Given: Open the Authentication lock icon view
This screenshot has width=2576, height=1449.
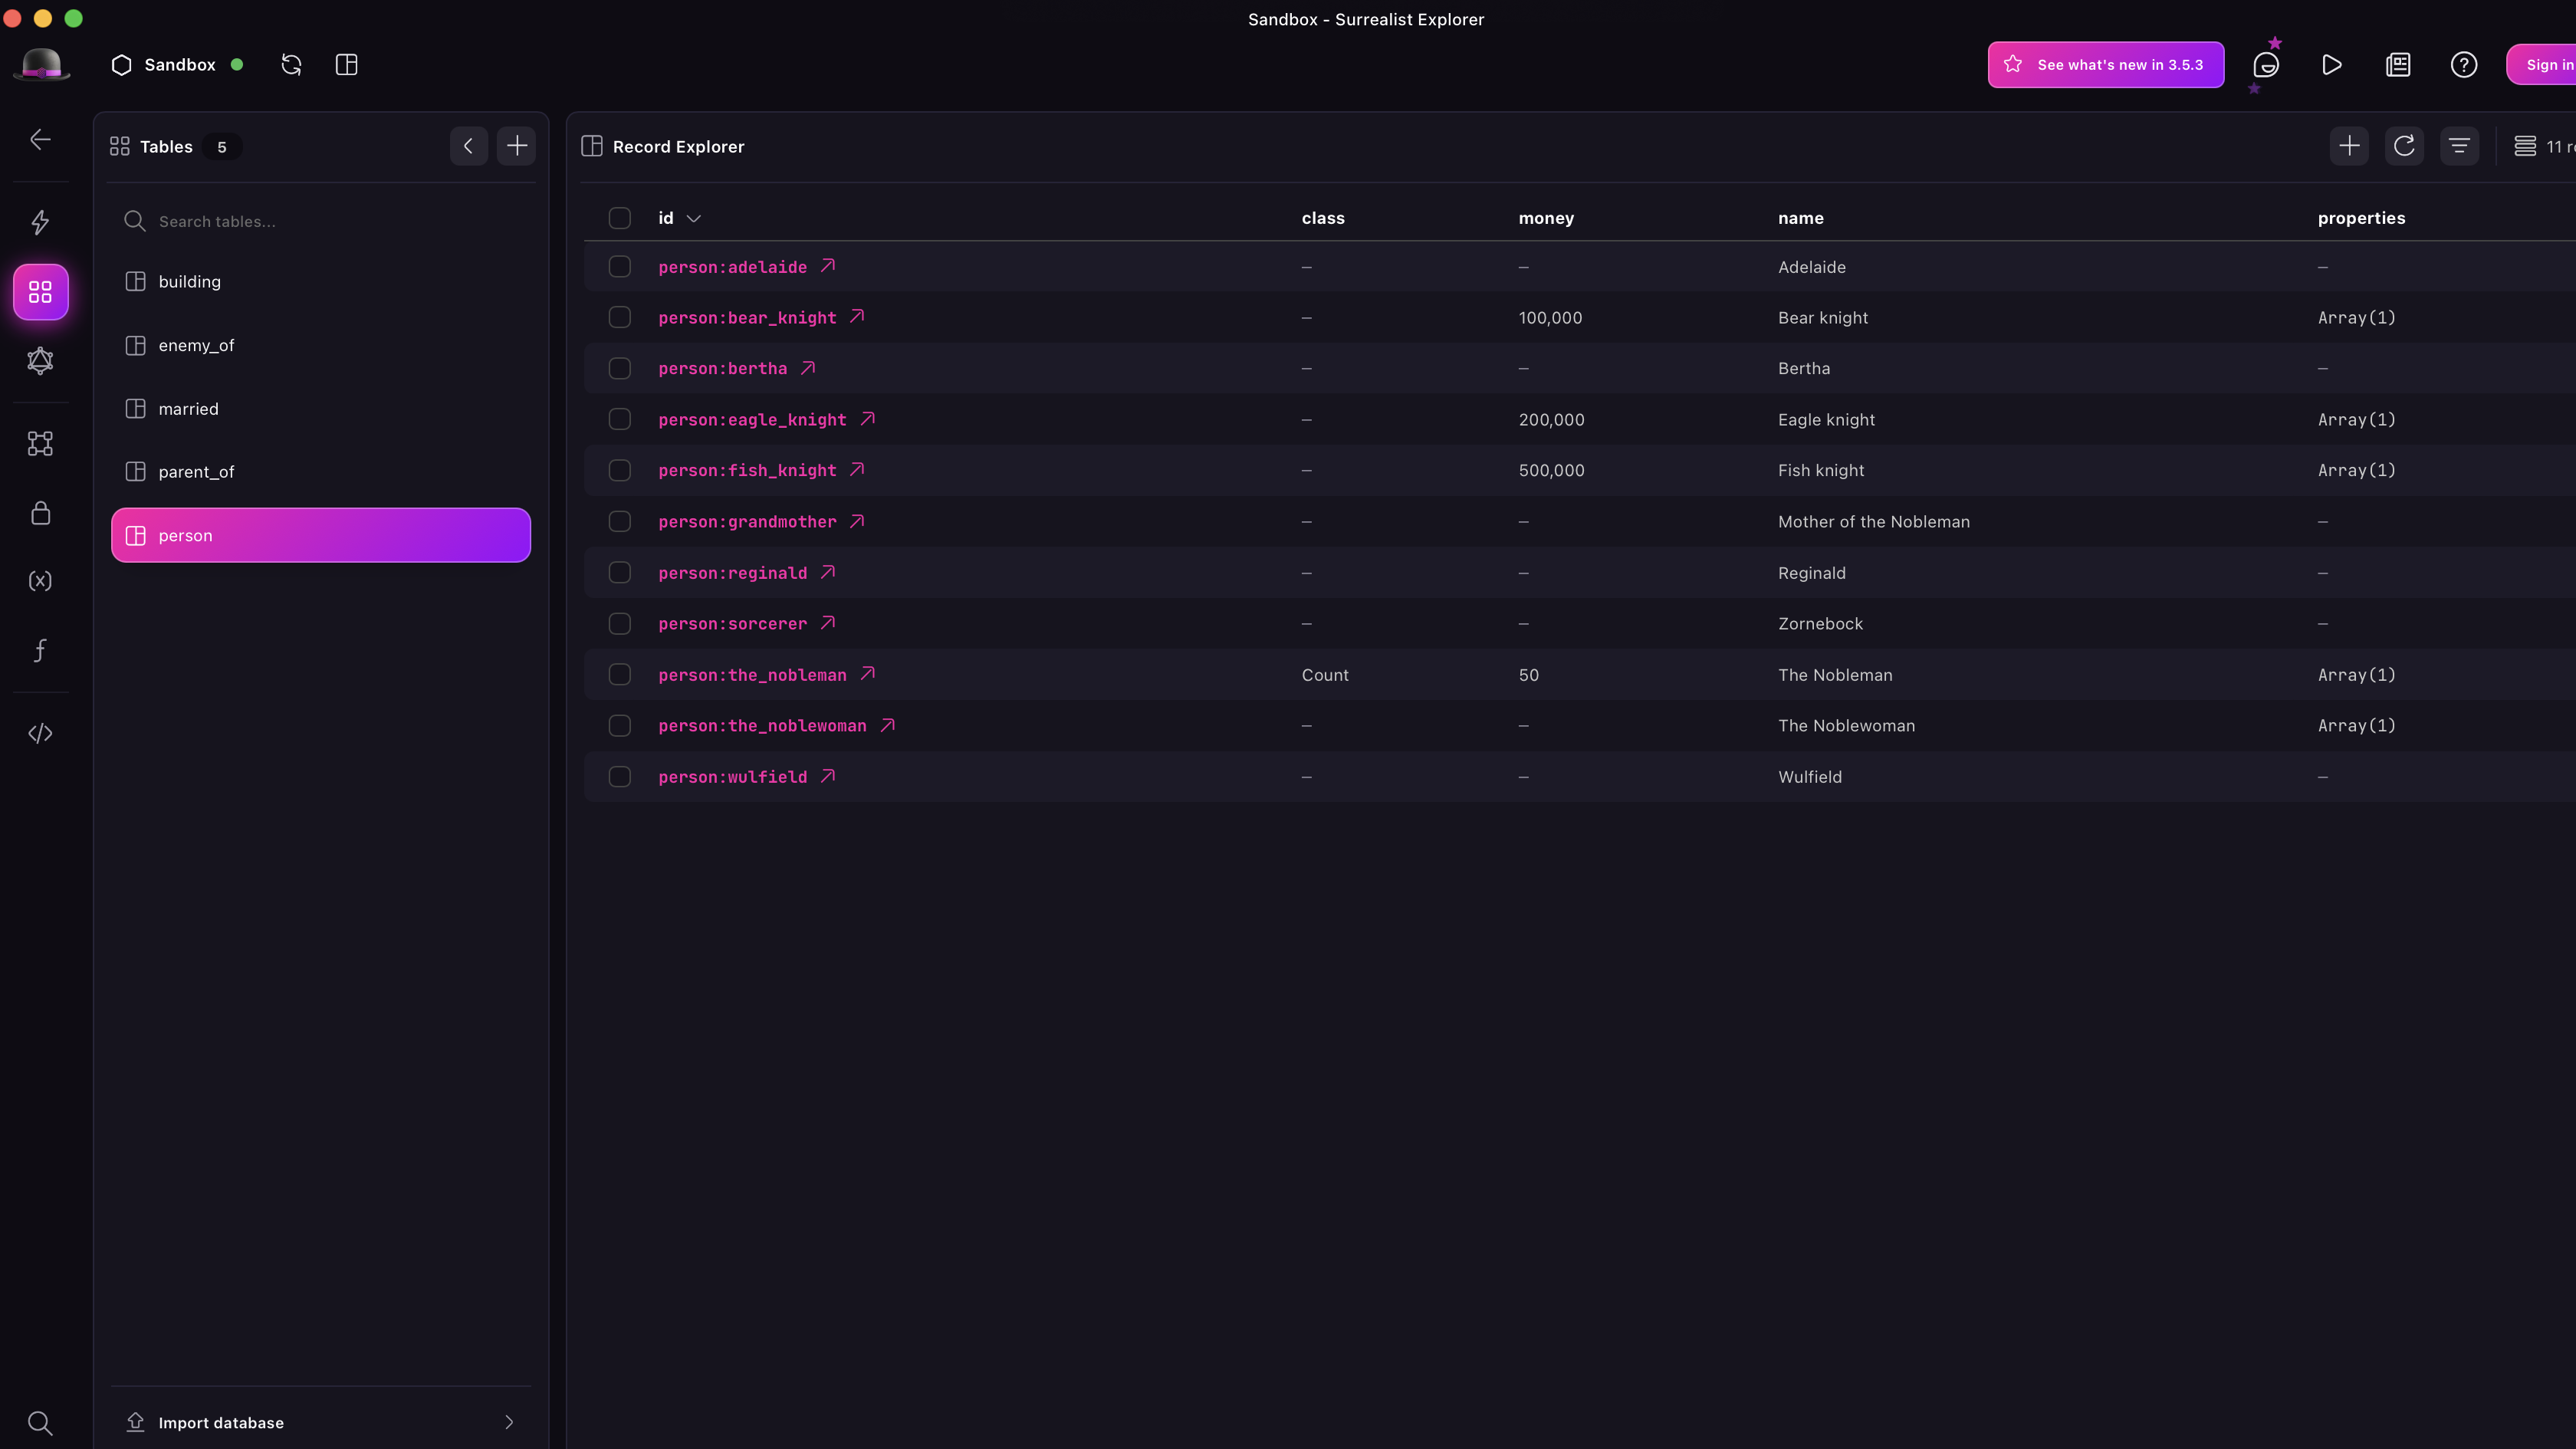Looking at the screenshot, I should tap(40, 513).
